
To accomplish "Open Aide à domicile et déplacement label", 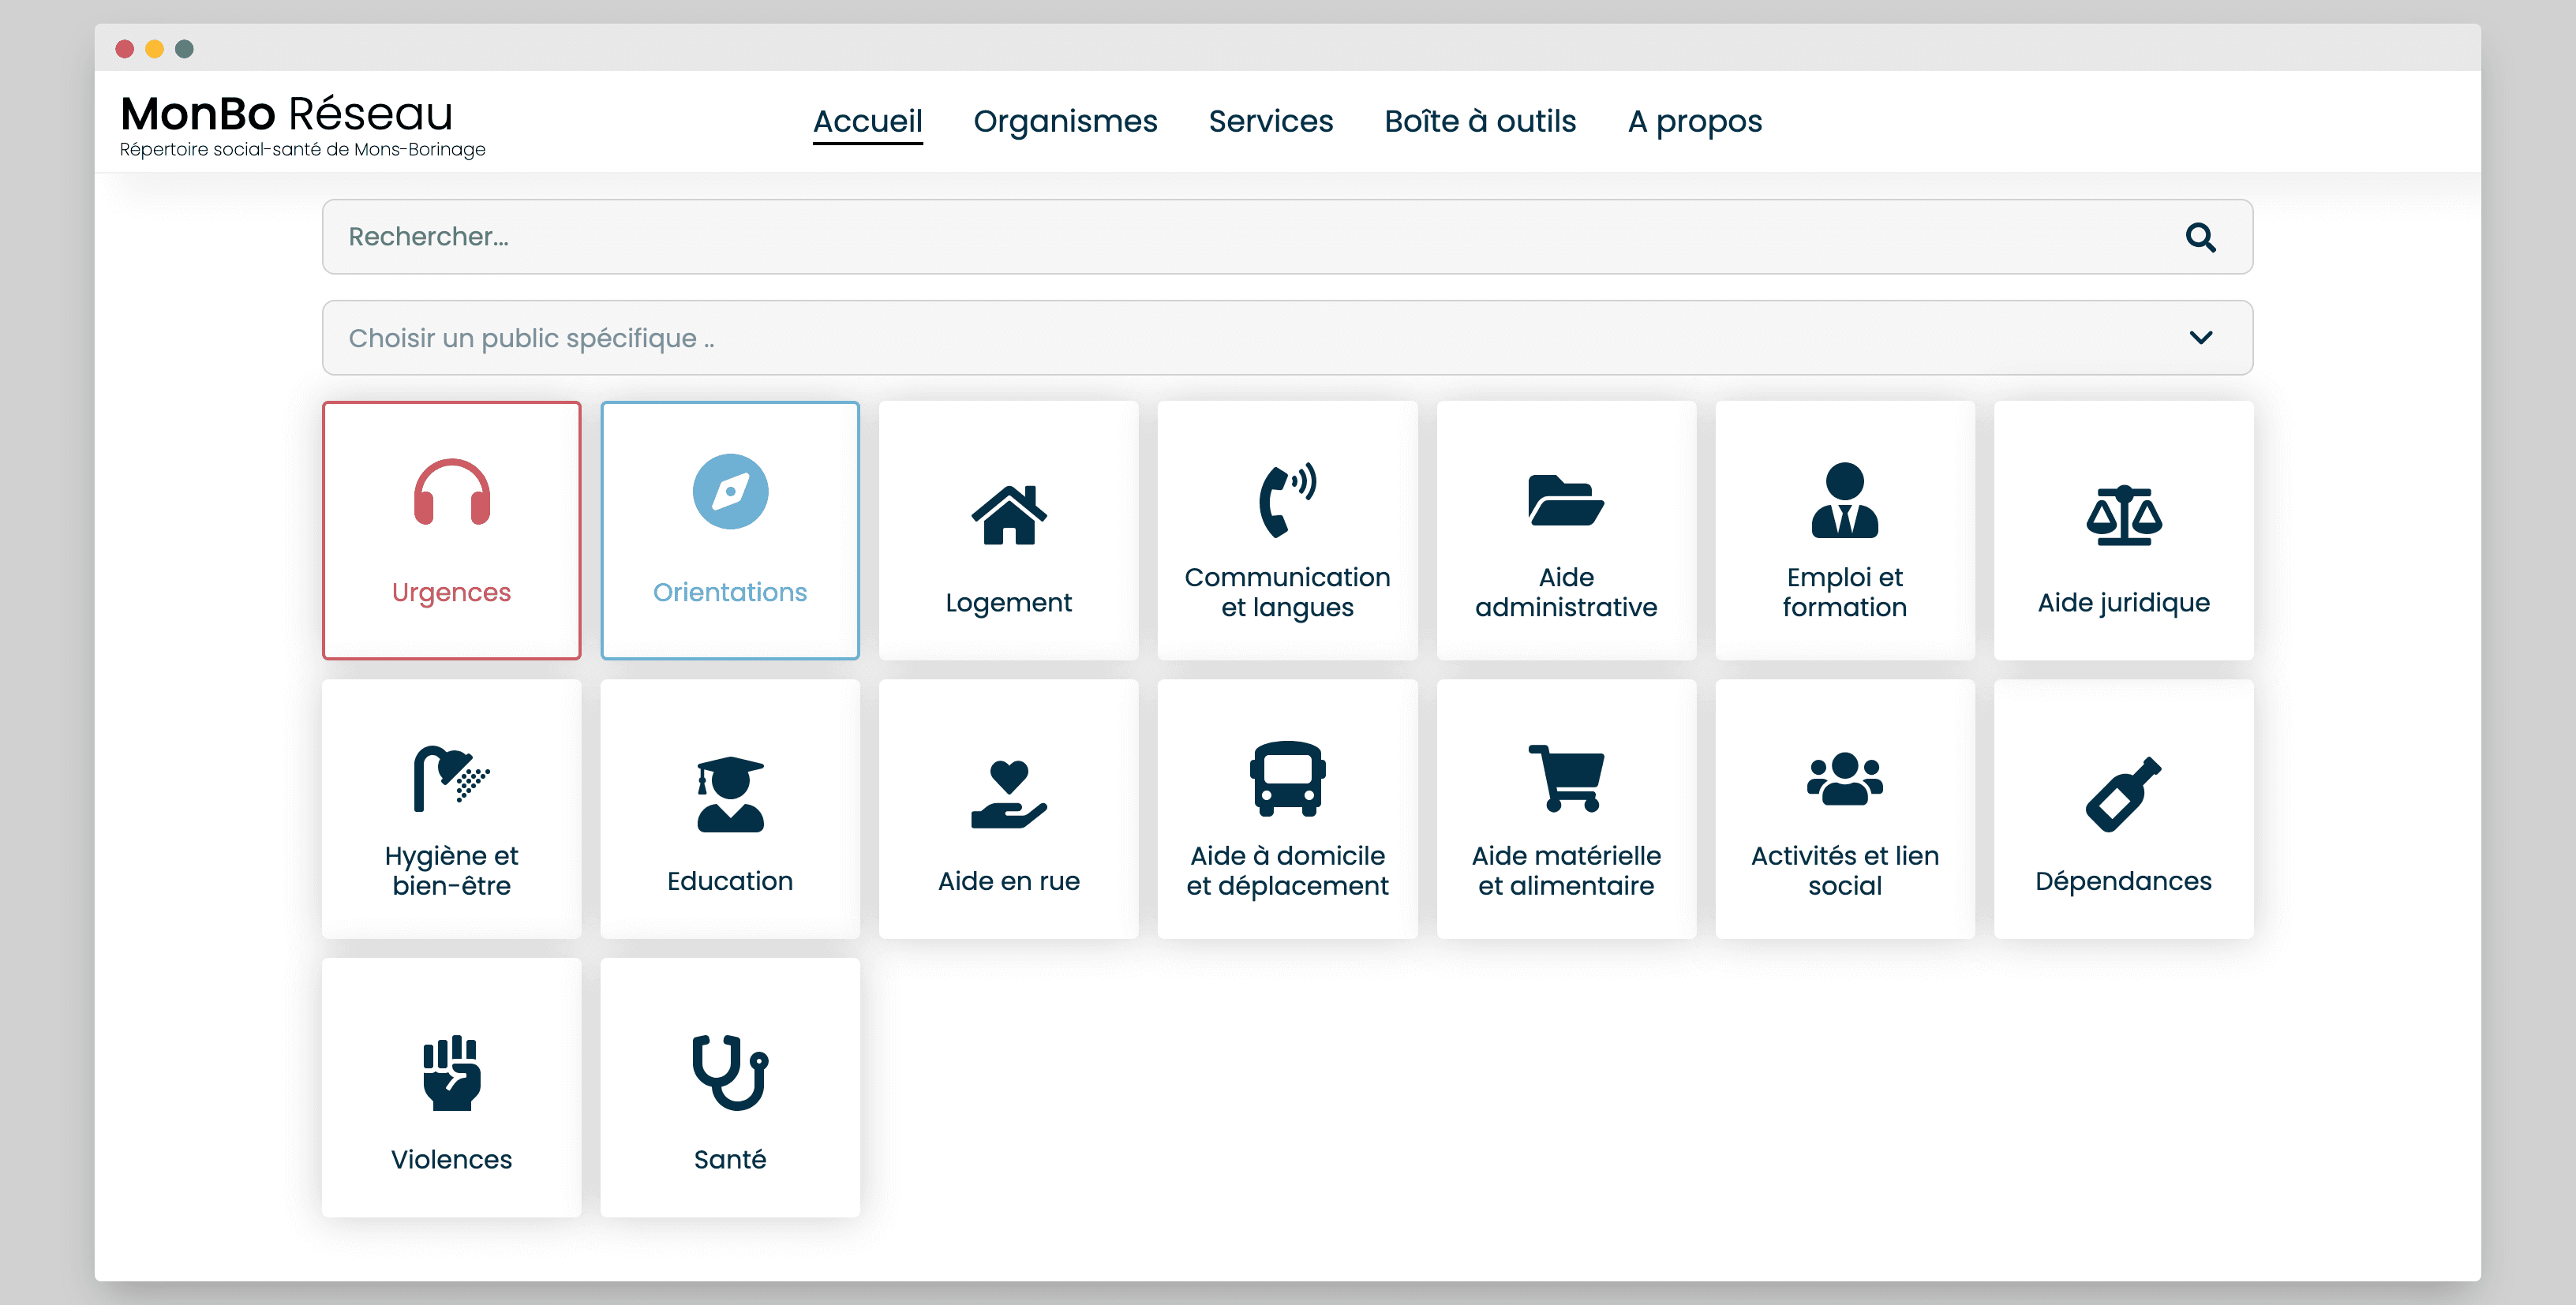I will point(1287,870).
